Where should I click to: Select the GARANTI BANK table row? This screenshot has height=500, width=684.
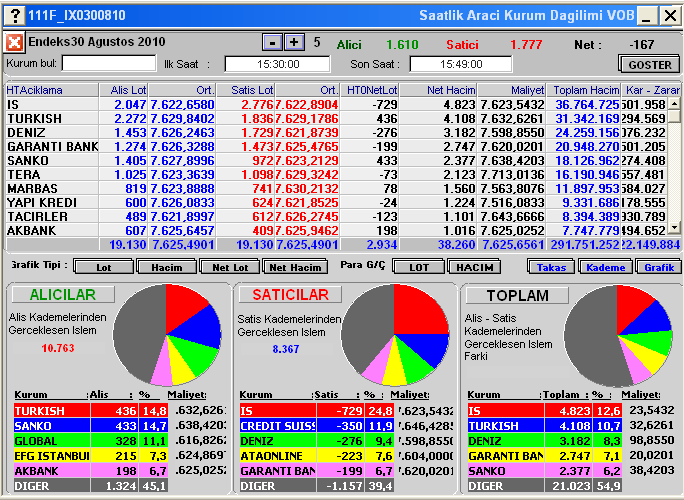click(x=337, y=147)
